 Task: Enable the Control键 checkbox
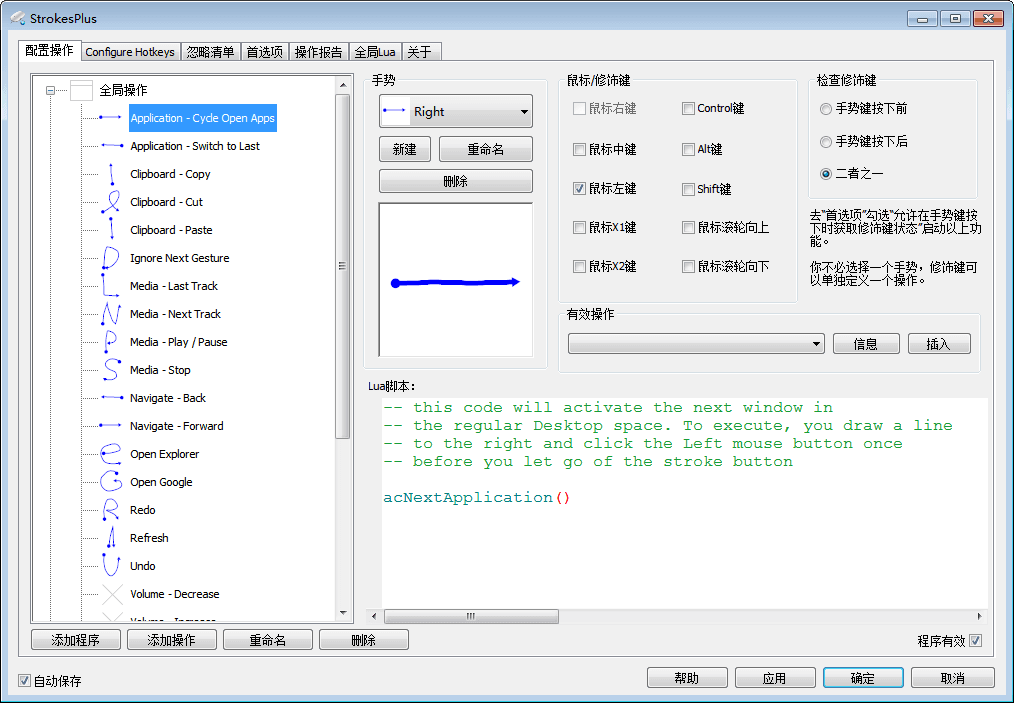pos(688,108)
